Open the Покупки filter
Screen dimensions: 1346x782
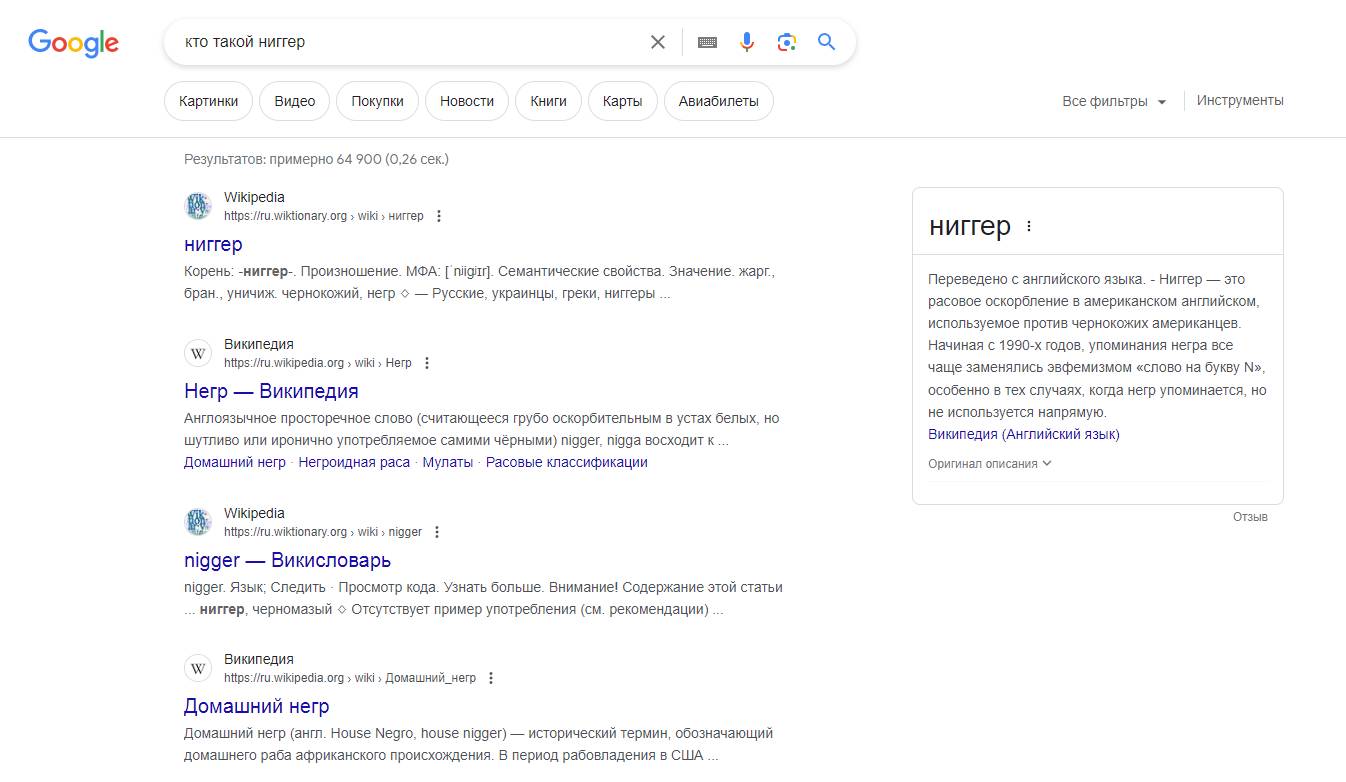[378, 101]
